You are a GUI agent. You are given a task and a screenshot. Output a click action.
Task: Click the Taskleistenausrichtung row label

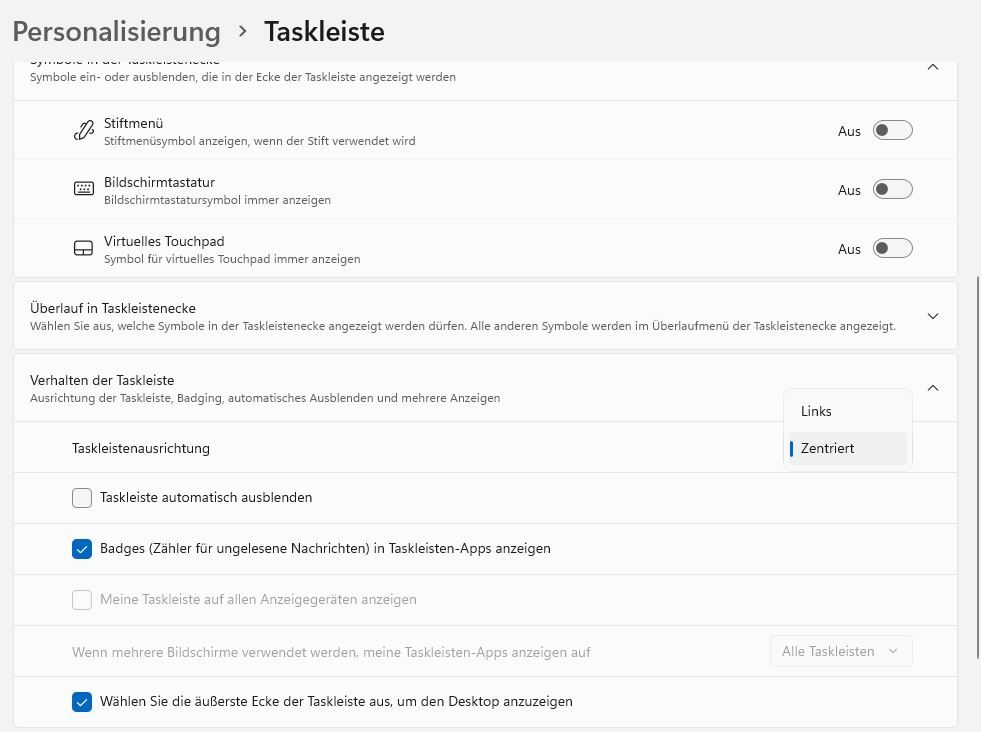[x=141, y=448]
